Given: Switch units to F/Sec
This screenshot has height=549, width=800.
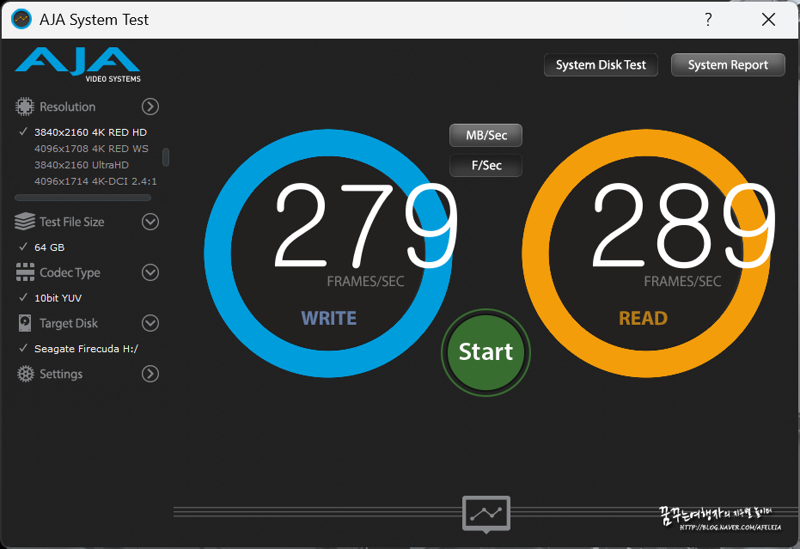Looking at the screenshot, I should (x=486, y=165).
